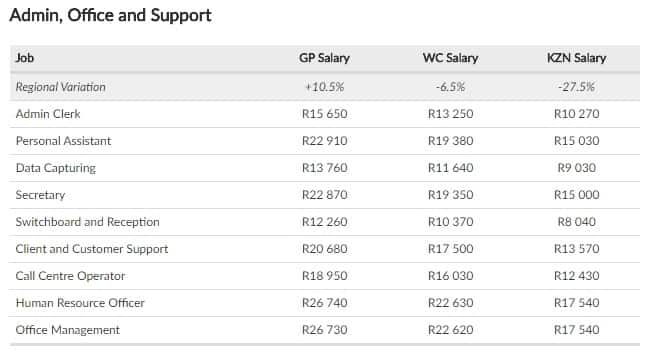660x364 pixels.
Task: Select the KZN Salary column header
Action: coord(576,58)
